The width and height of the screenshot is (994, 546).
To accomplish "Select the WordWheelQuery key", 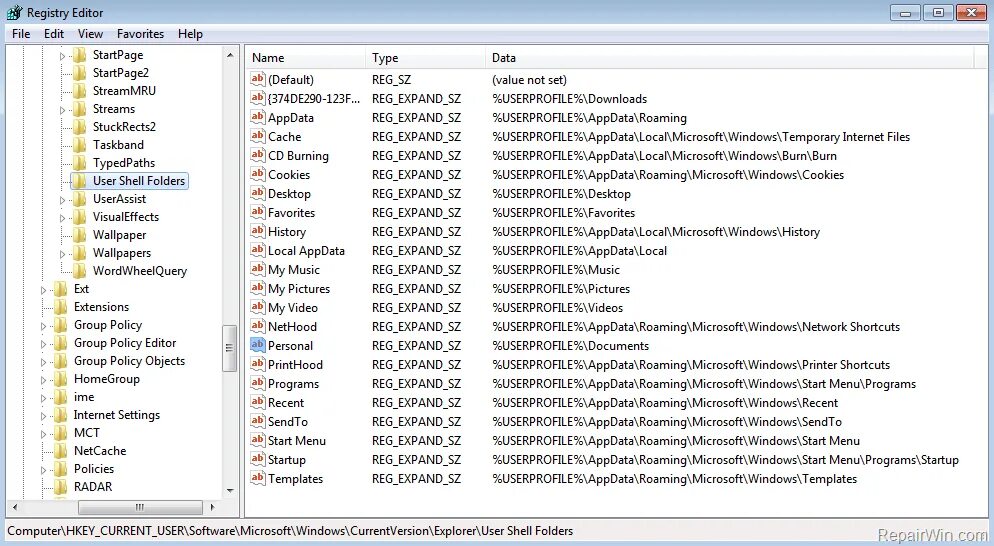I will click(139, 271).
